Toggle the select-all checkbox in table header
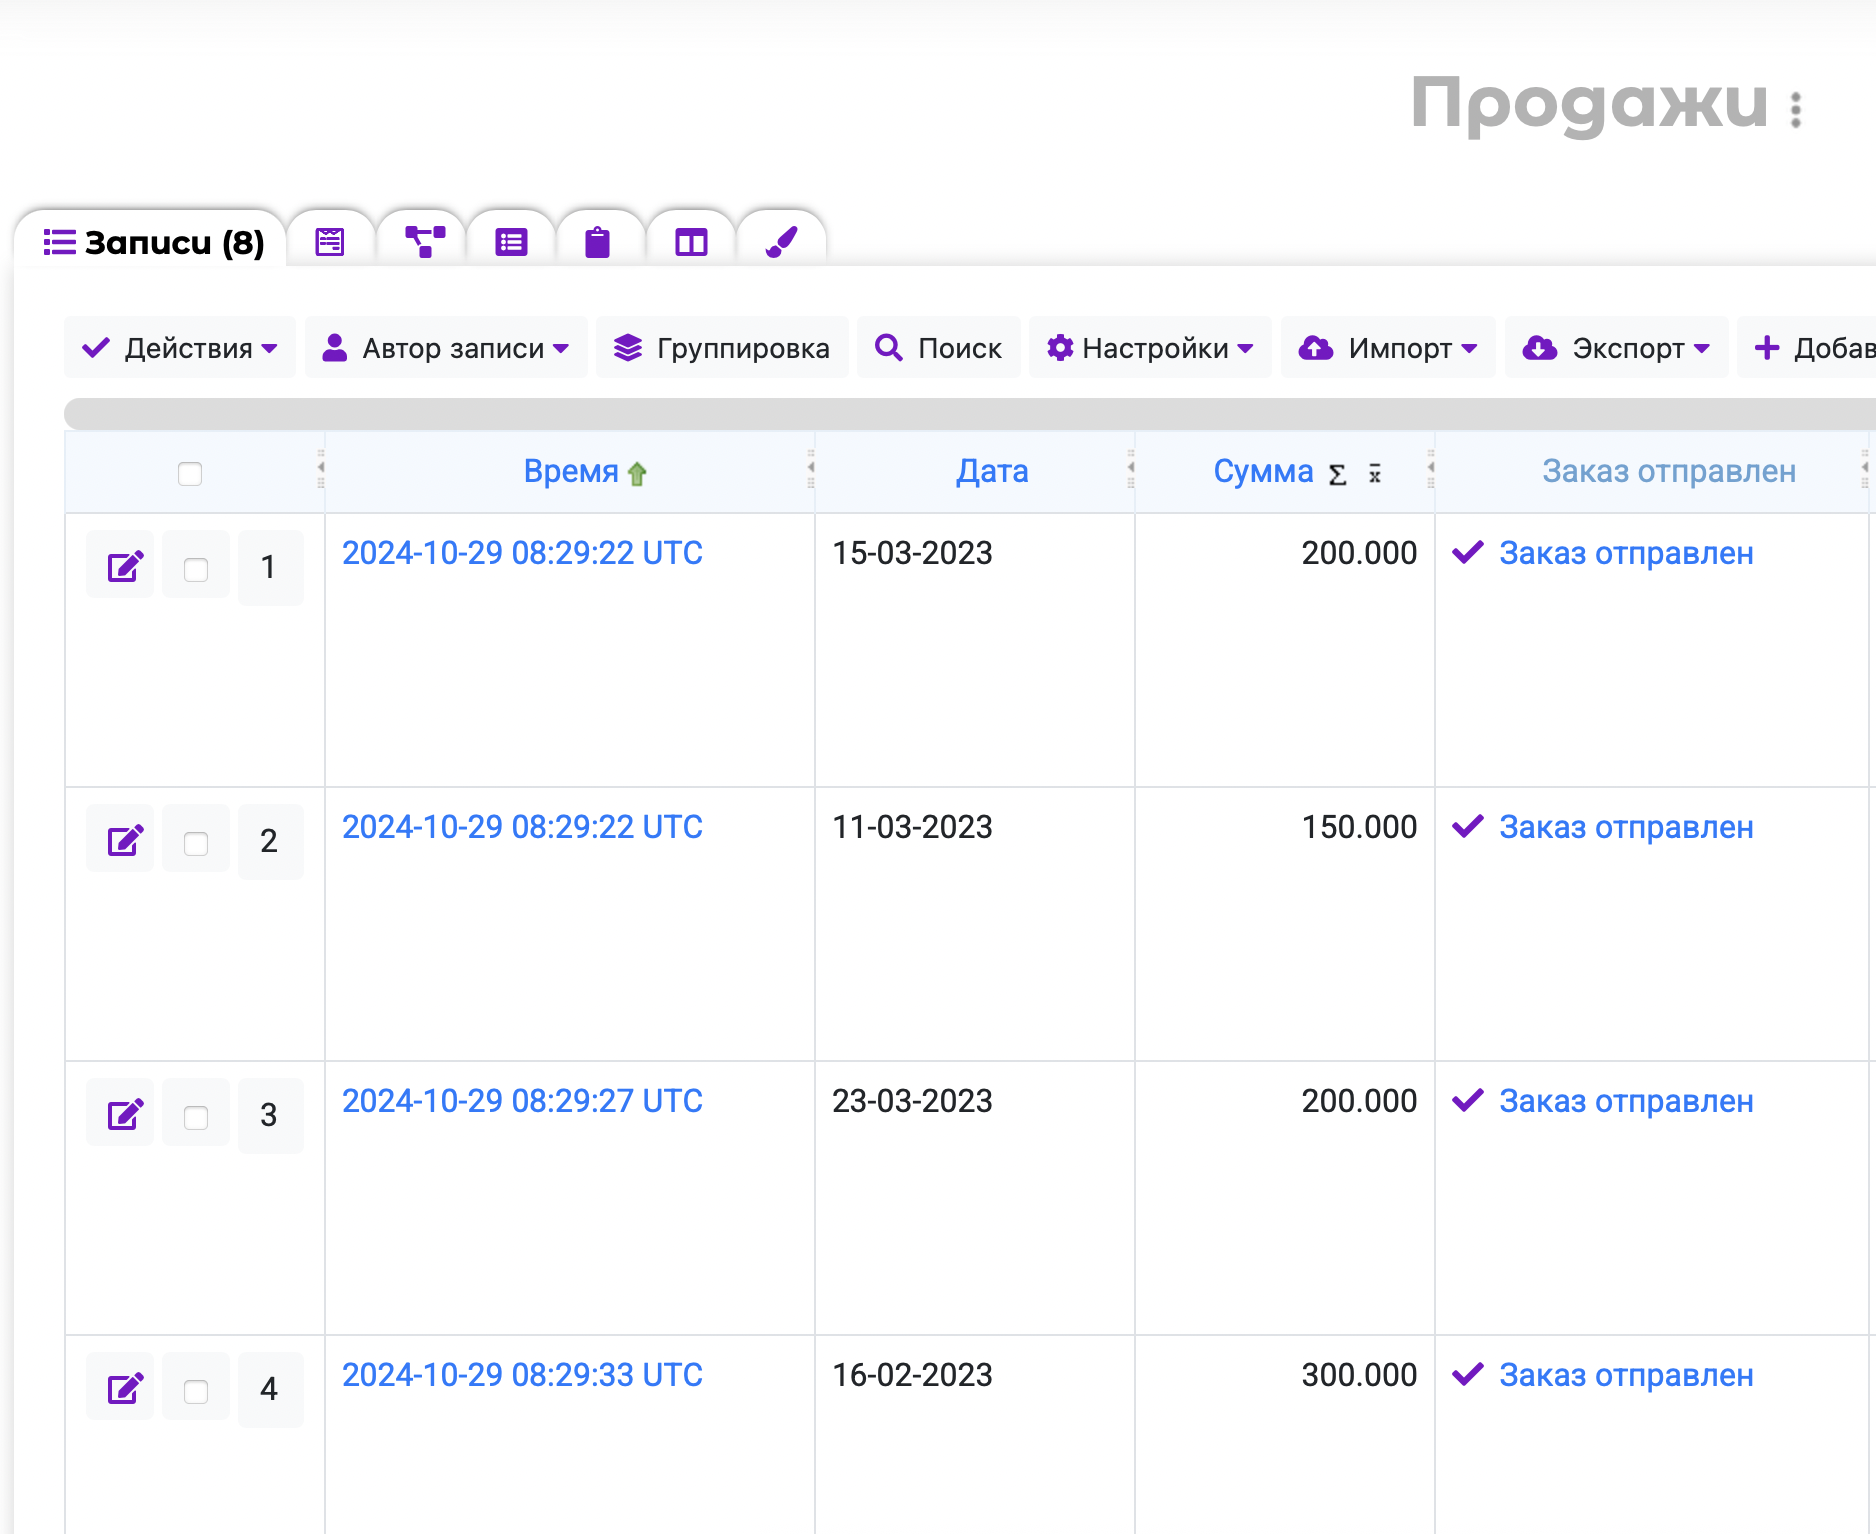The image size is (1876, 1534). point(190,473)
